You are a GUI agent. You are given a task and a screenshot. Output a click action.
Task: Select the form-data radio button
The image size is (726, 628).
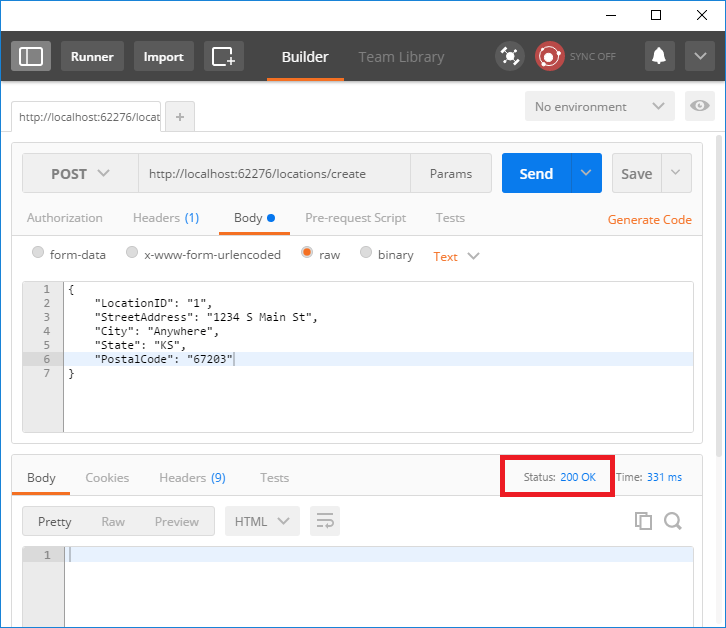click(38, 252)
